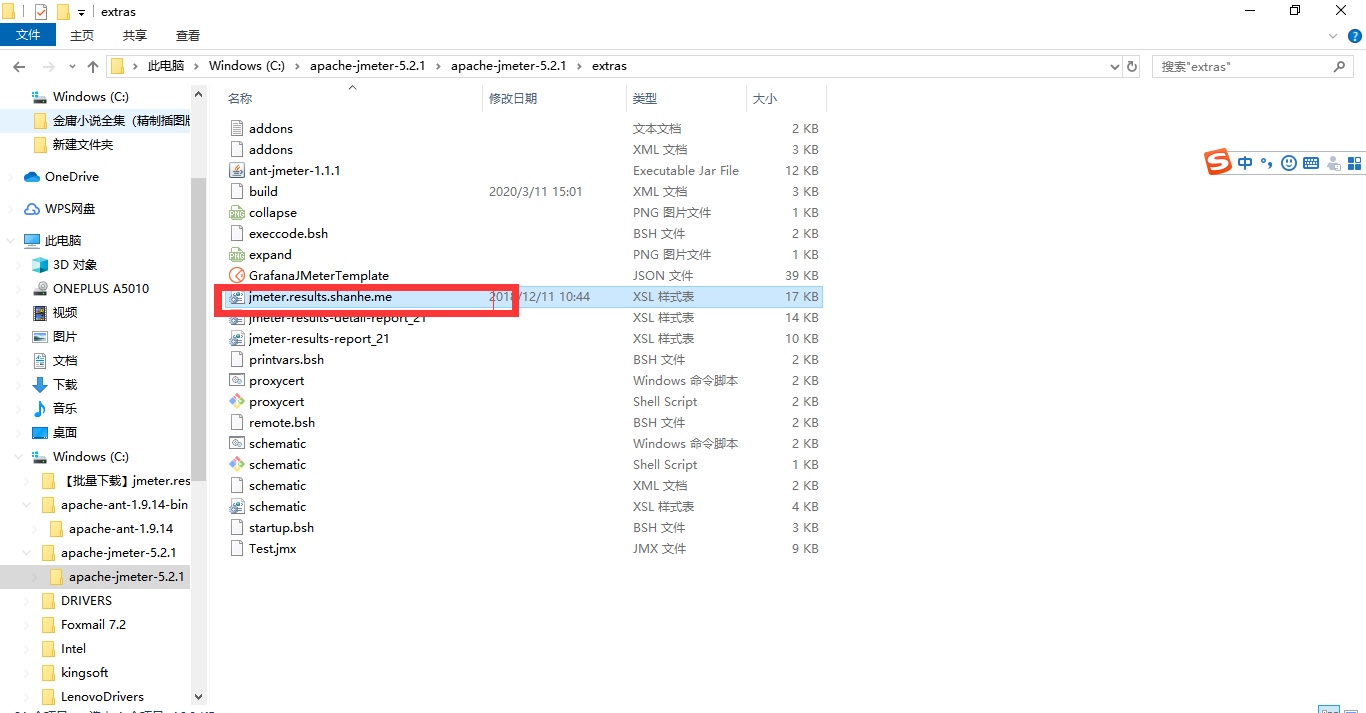Click the proxycert Shell Script icon
The height and width of the screenshot is (713, 1366).
point(237,401)
